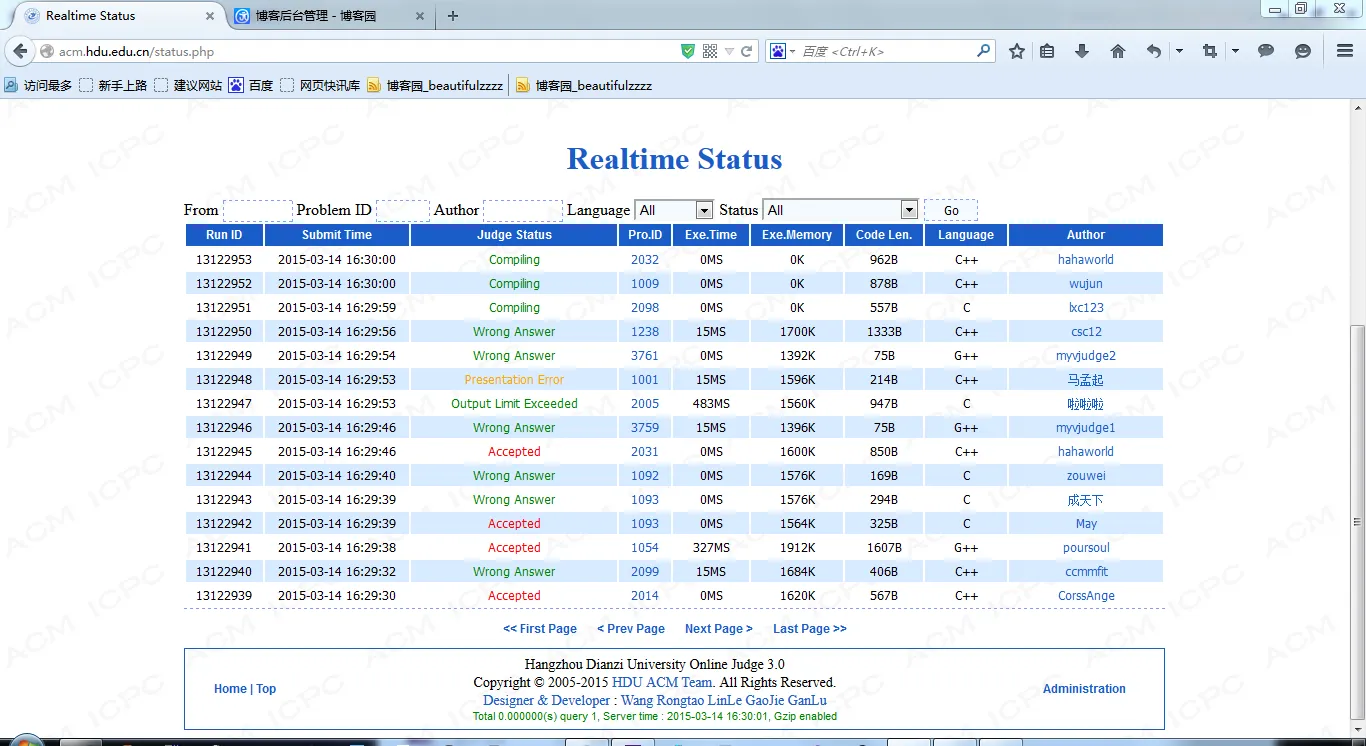1366x746 pixels.
Task: Open the Language dropdown
Action: click(674, 210)
